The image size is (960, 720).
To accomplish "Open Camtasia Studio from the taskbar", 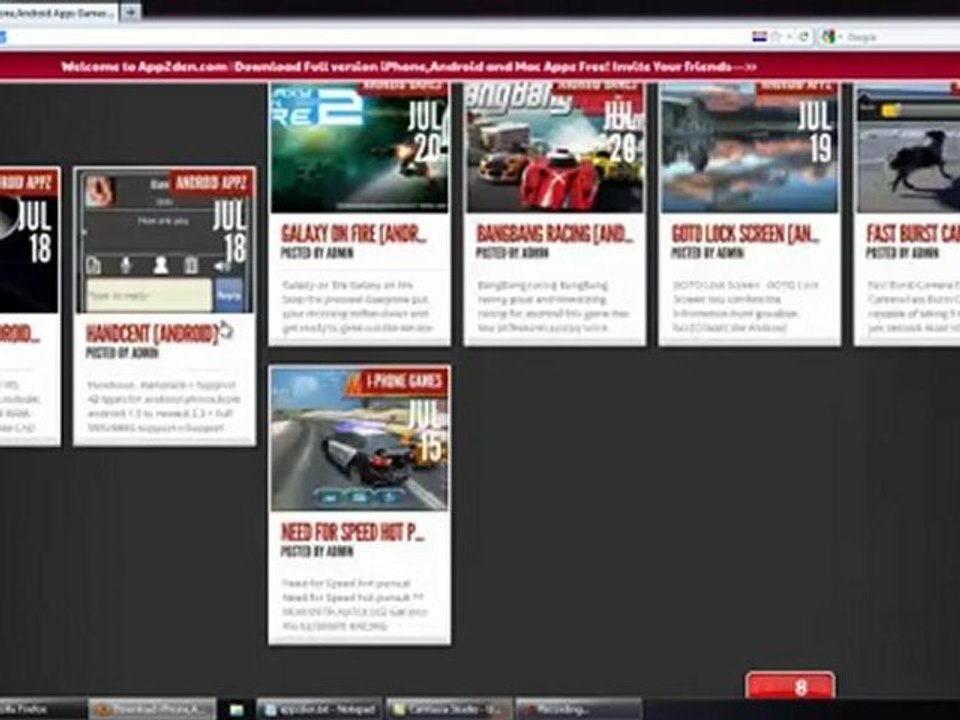I will [449, 709].
